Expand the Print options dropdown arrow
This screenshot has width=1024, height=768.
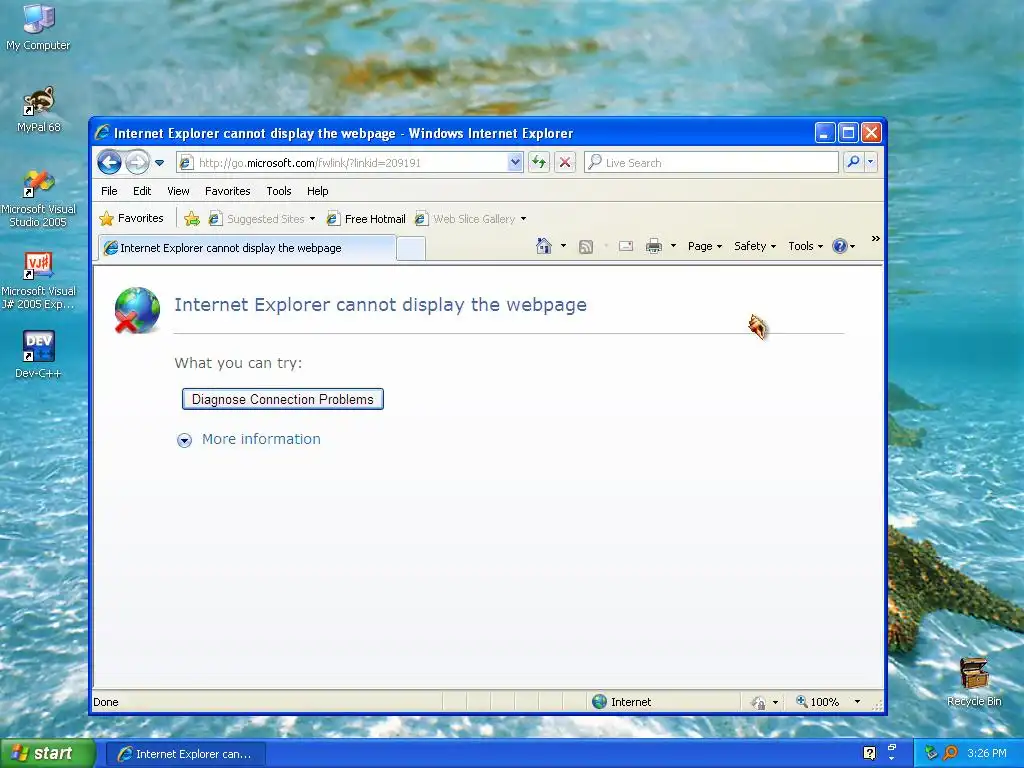pos(673,246)
